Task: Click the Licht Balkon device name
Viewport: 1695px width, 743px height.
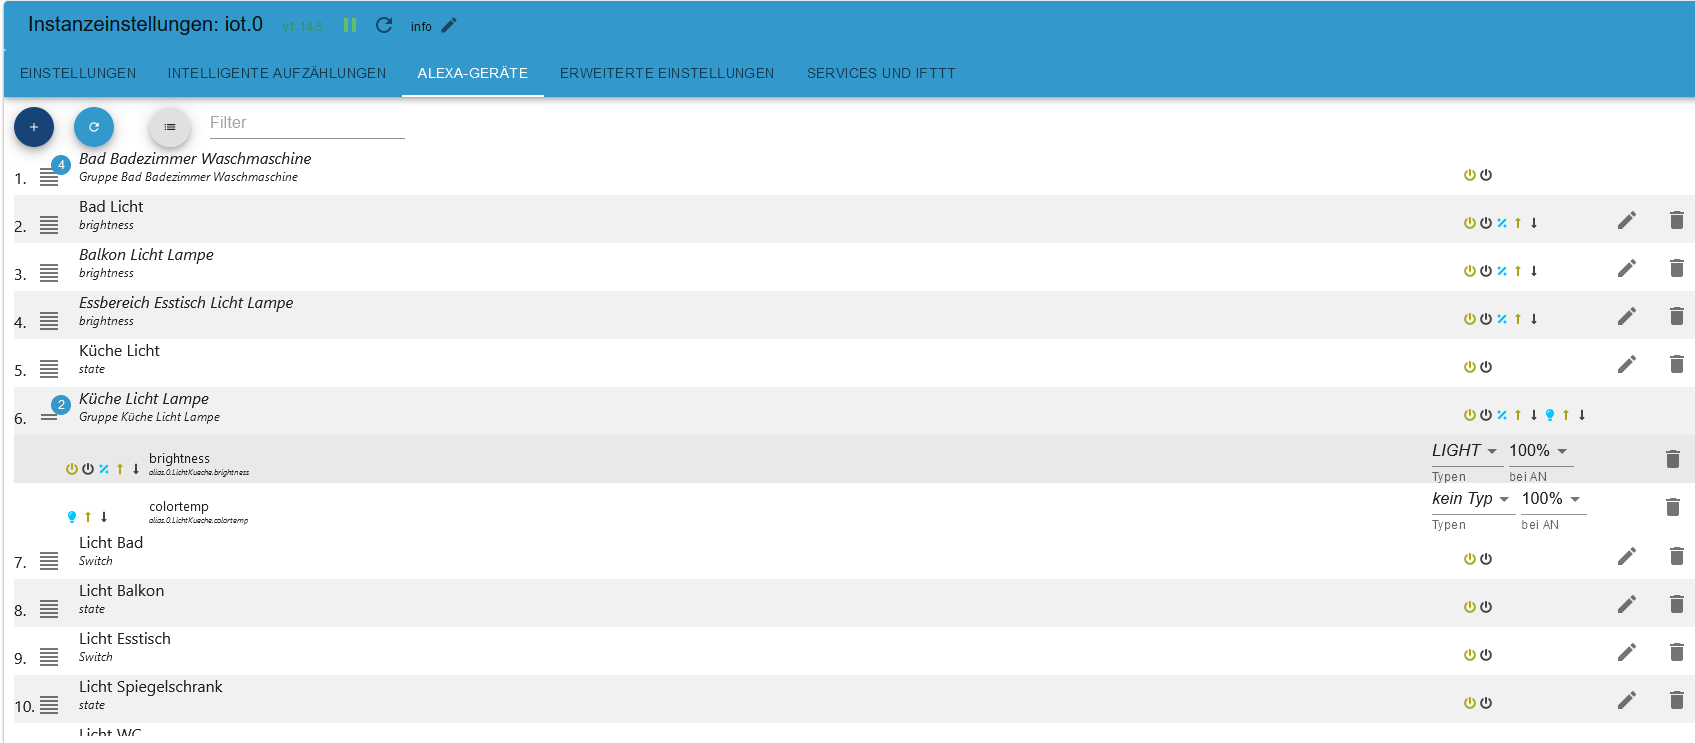Action: tap(122, 591)
